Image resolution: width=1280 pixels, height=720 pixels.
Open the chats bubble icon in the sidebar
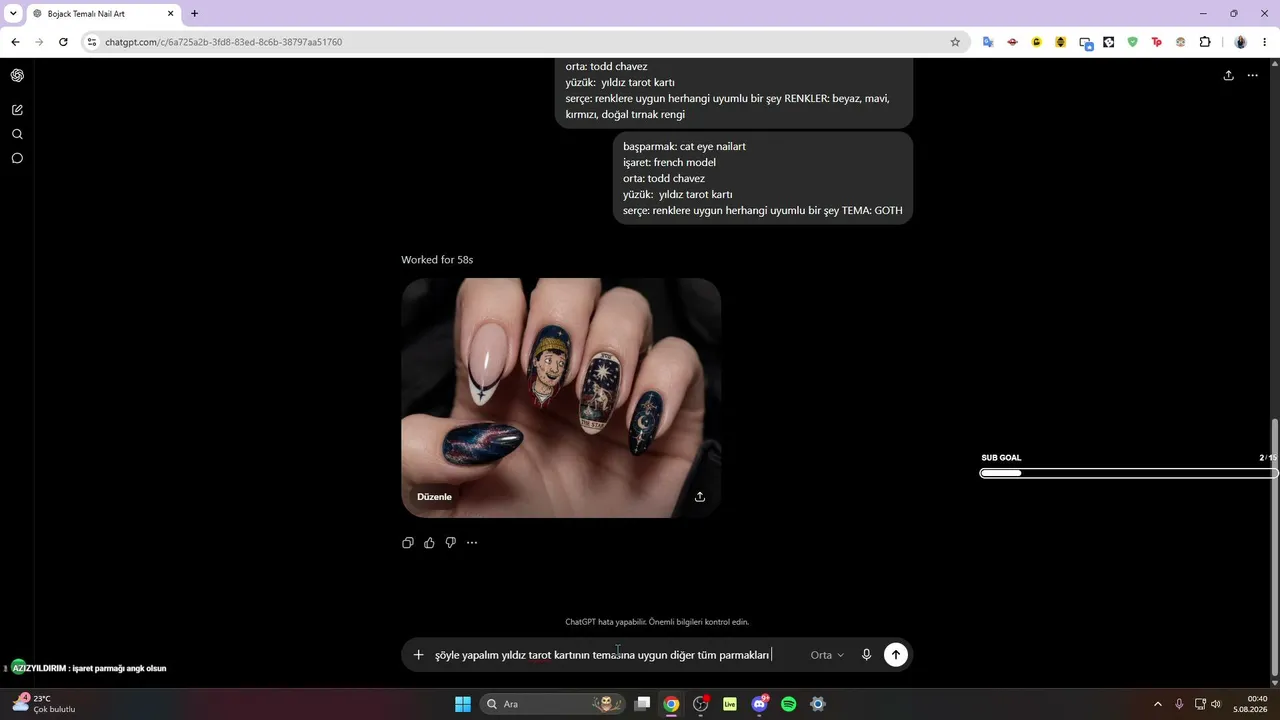pos(17,158)
